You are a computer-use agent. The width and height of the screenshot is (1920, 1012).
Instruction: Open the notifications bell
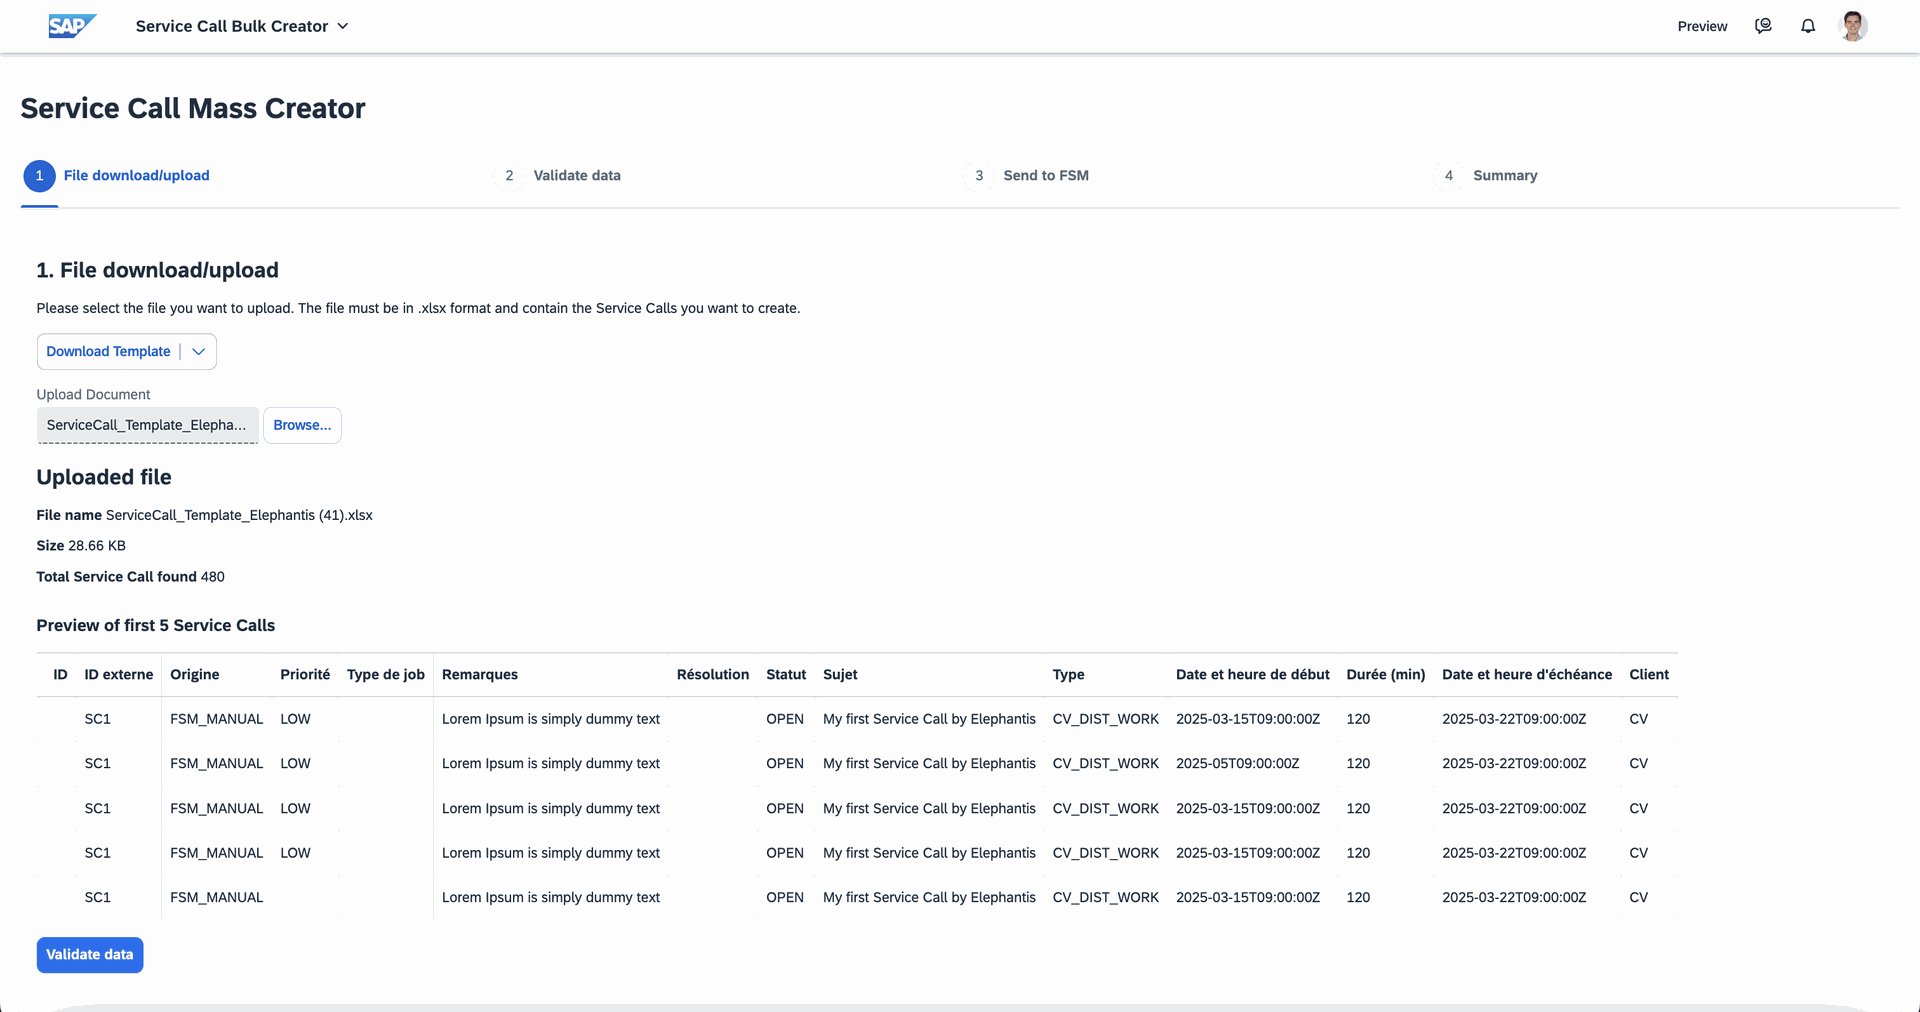click(1808, 26)
